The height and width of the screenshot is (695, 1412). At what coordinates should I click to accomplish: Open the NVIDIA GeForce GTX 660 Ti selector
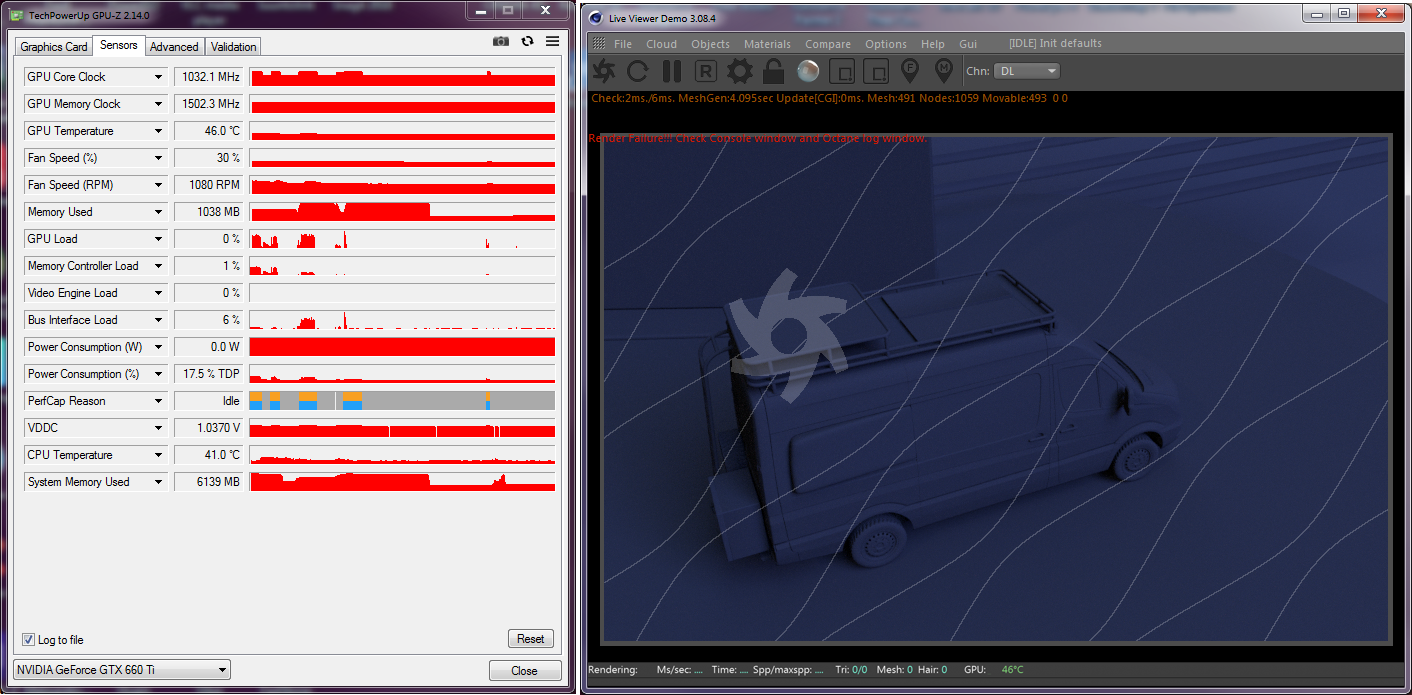click(122, 670)
